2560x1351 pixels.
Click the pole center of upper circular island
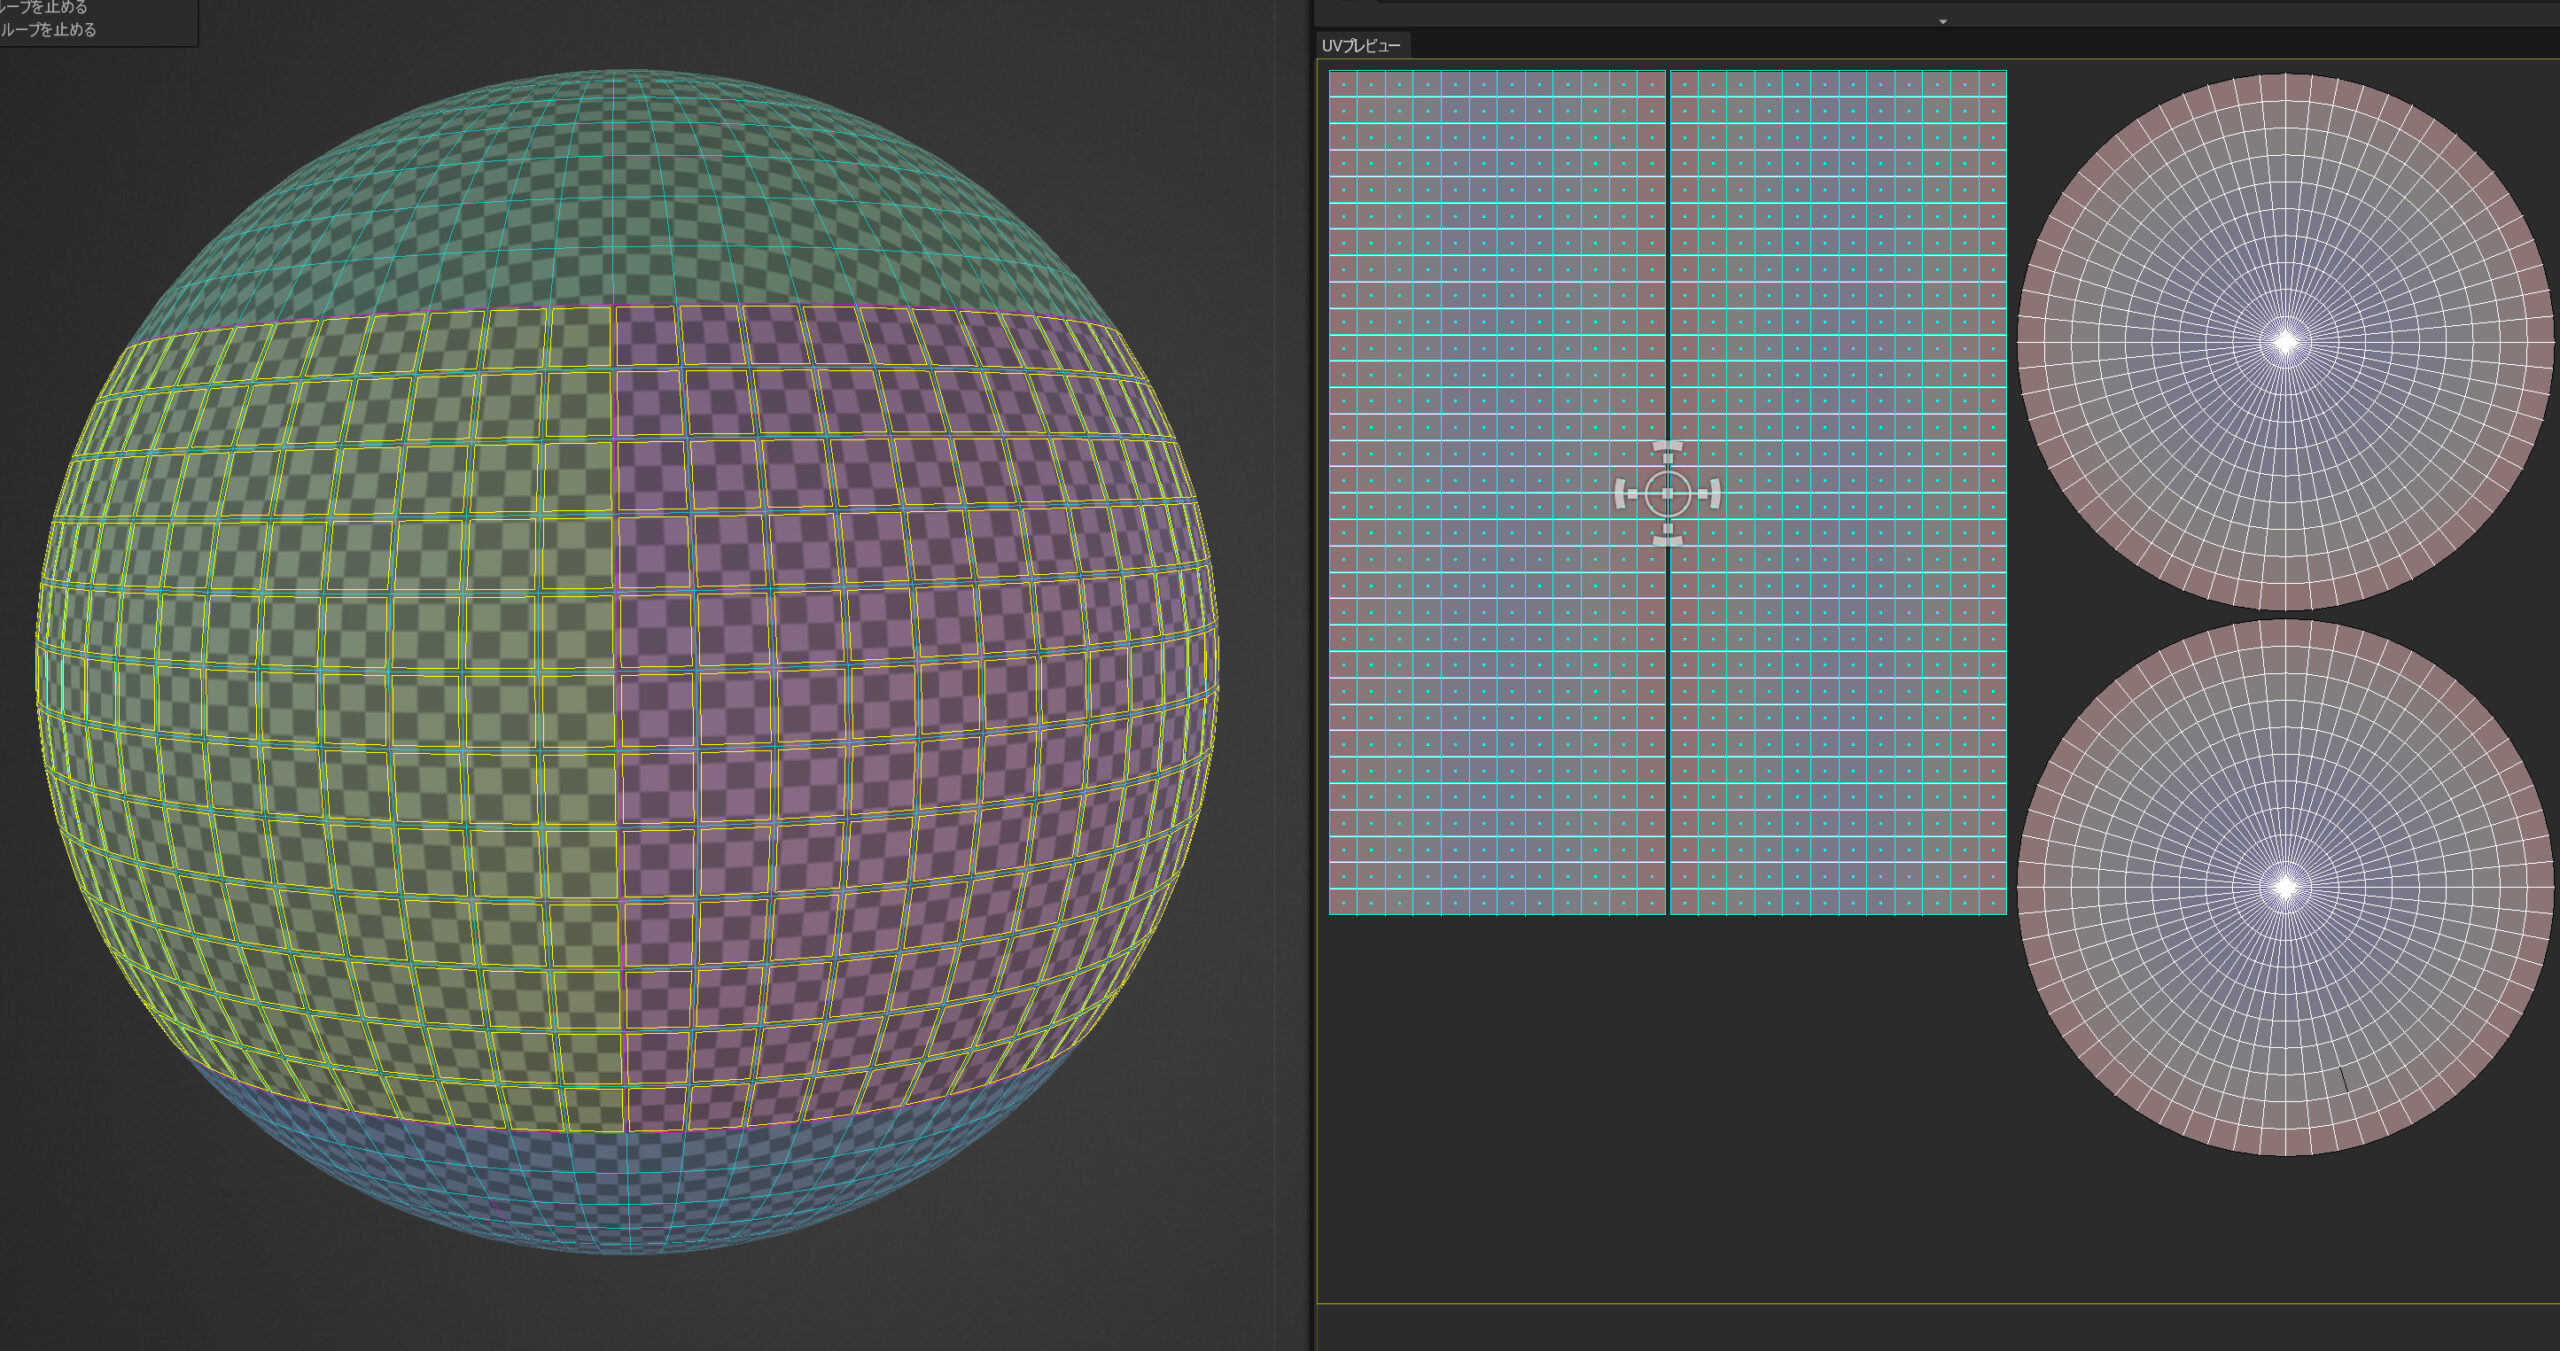(x=2286, y=343)
